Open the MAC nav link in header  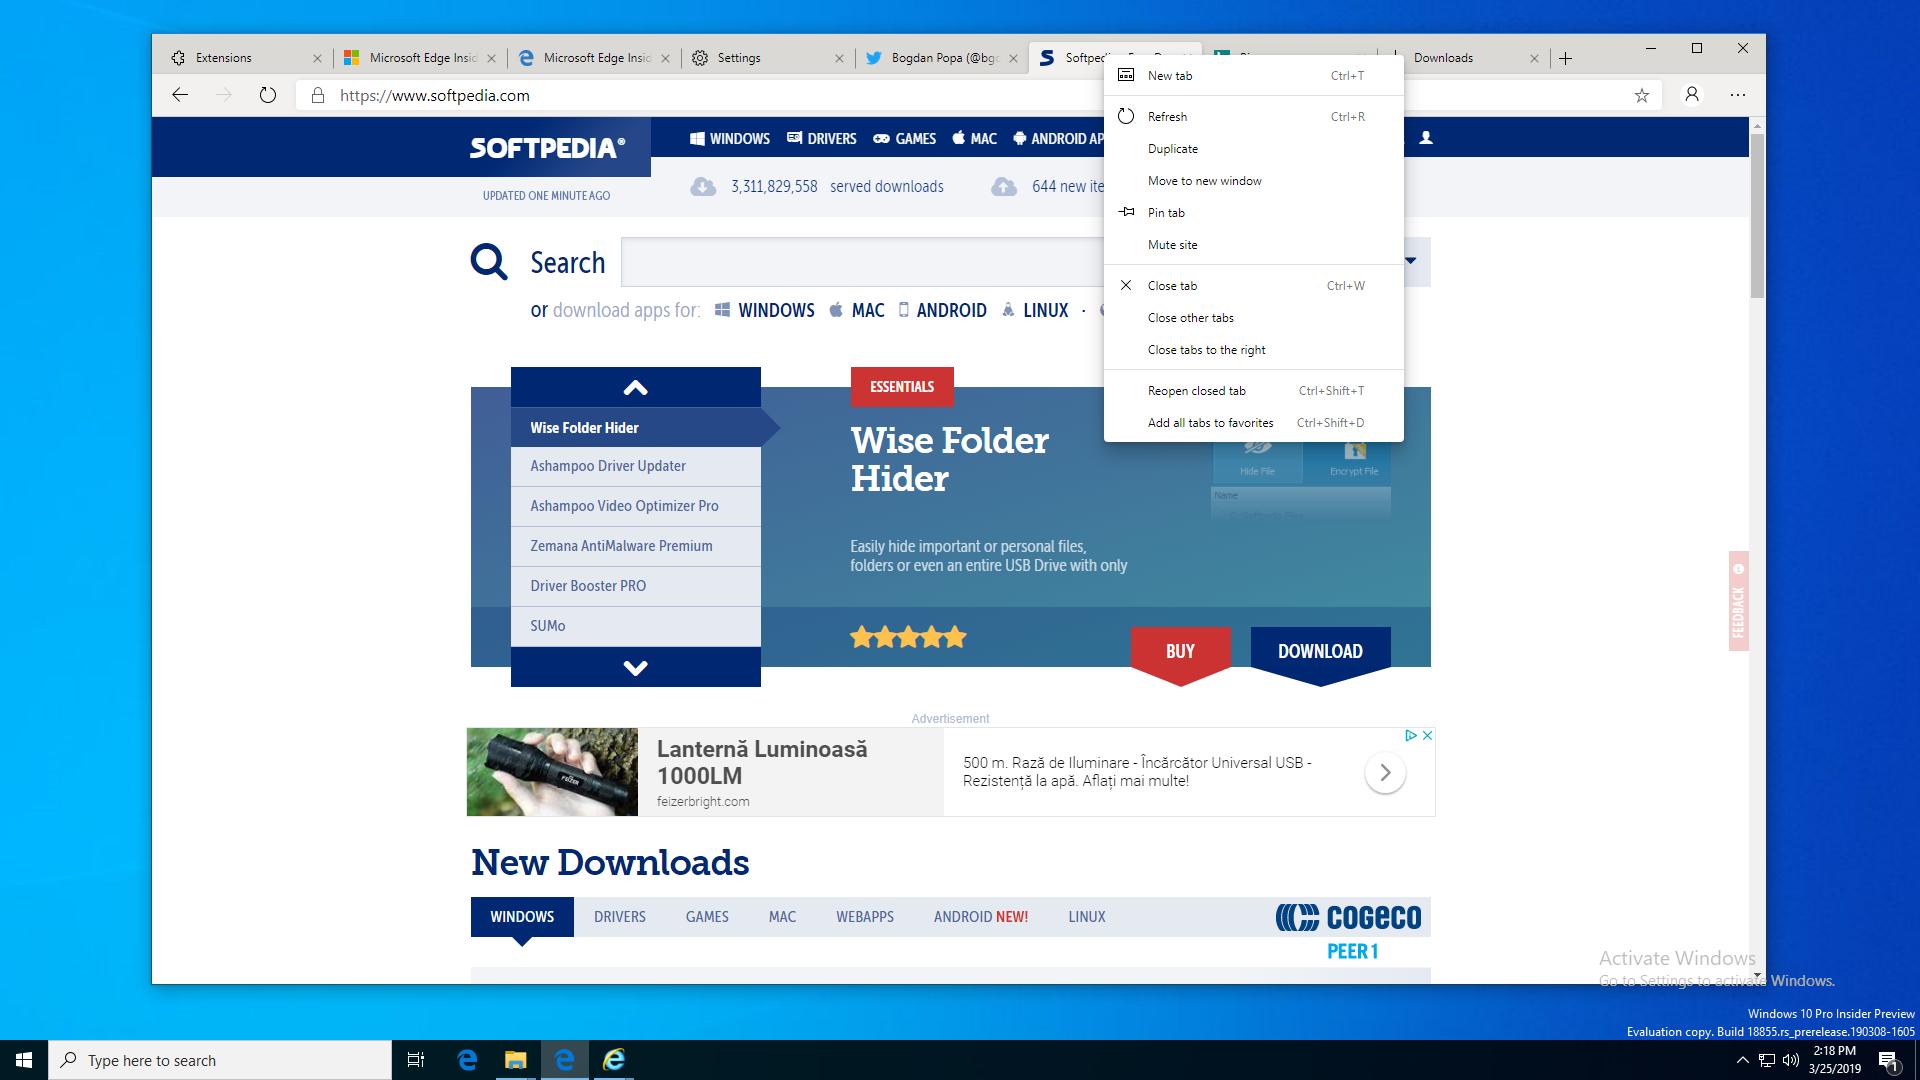[974, 138]
